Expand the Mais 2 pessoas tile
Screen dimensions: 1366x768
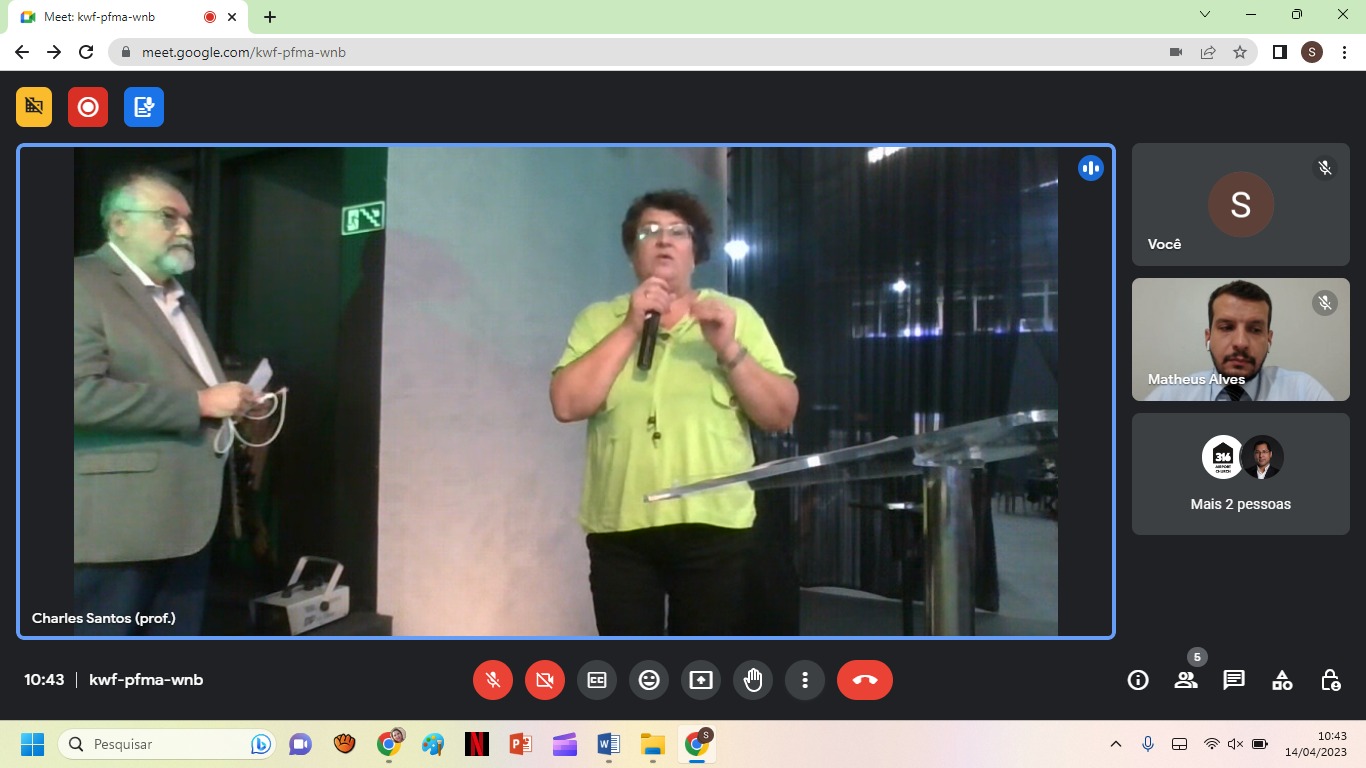(x=1240, y=474)
